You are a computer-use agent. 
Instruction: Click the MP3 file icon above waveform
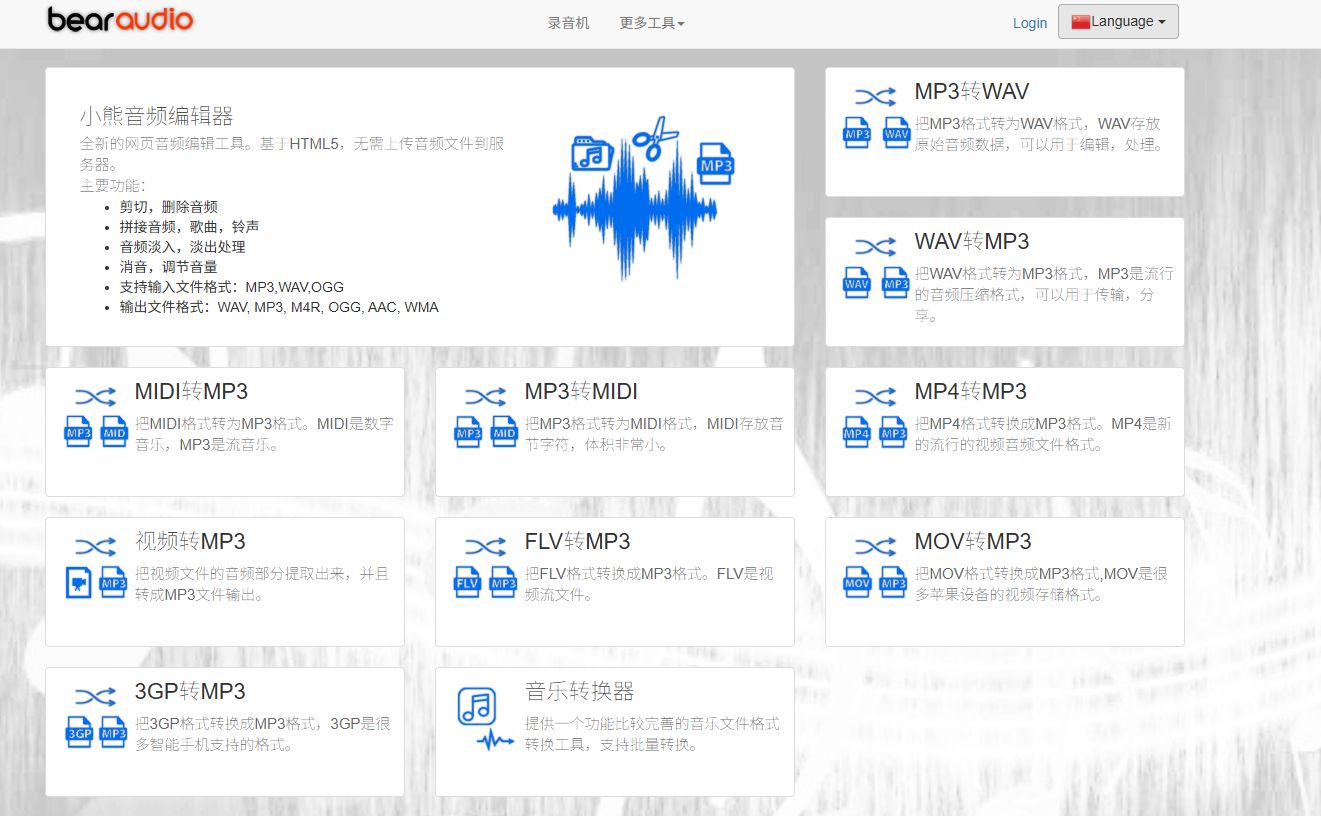coord(716,162)
